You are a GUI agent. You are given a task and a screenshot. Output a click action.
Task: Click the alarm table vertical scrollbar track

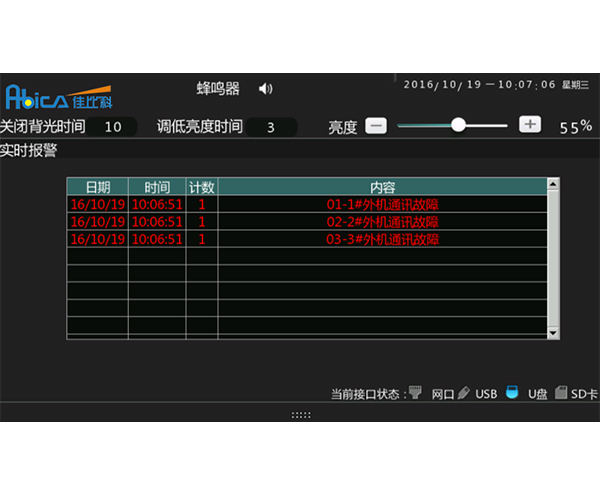tap(553, 259)
